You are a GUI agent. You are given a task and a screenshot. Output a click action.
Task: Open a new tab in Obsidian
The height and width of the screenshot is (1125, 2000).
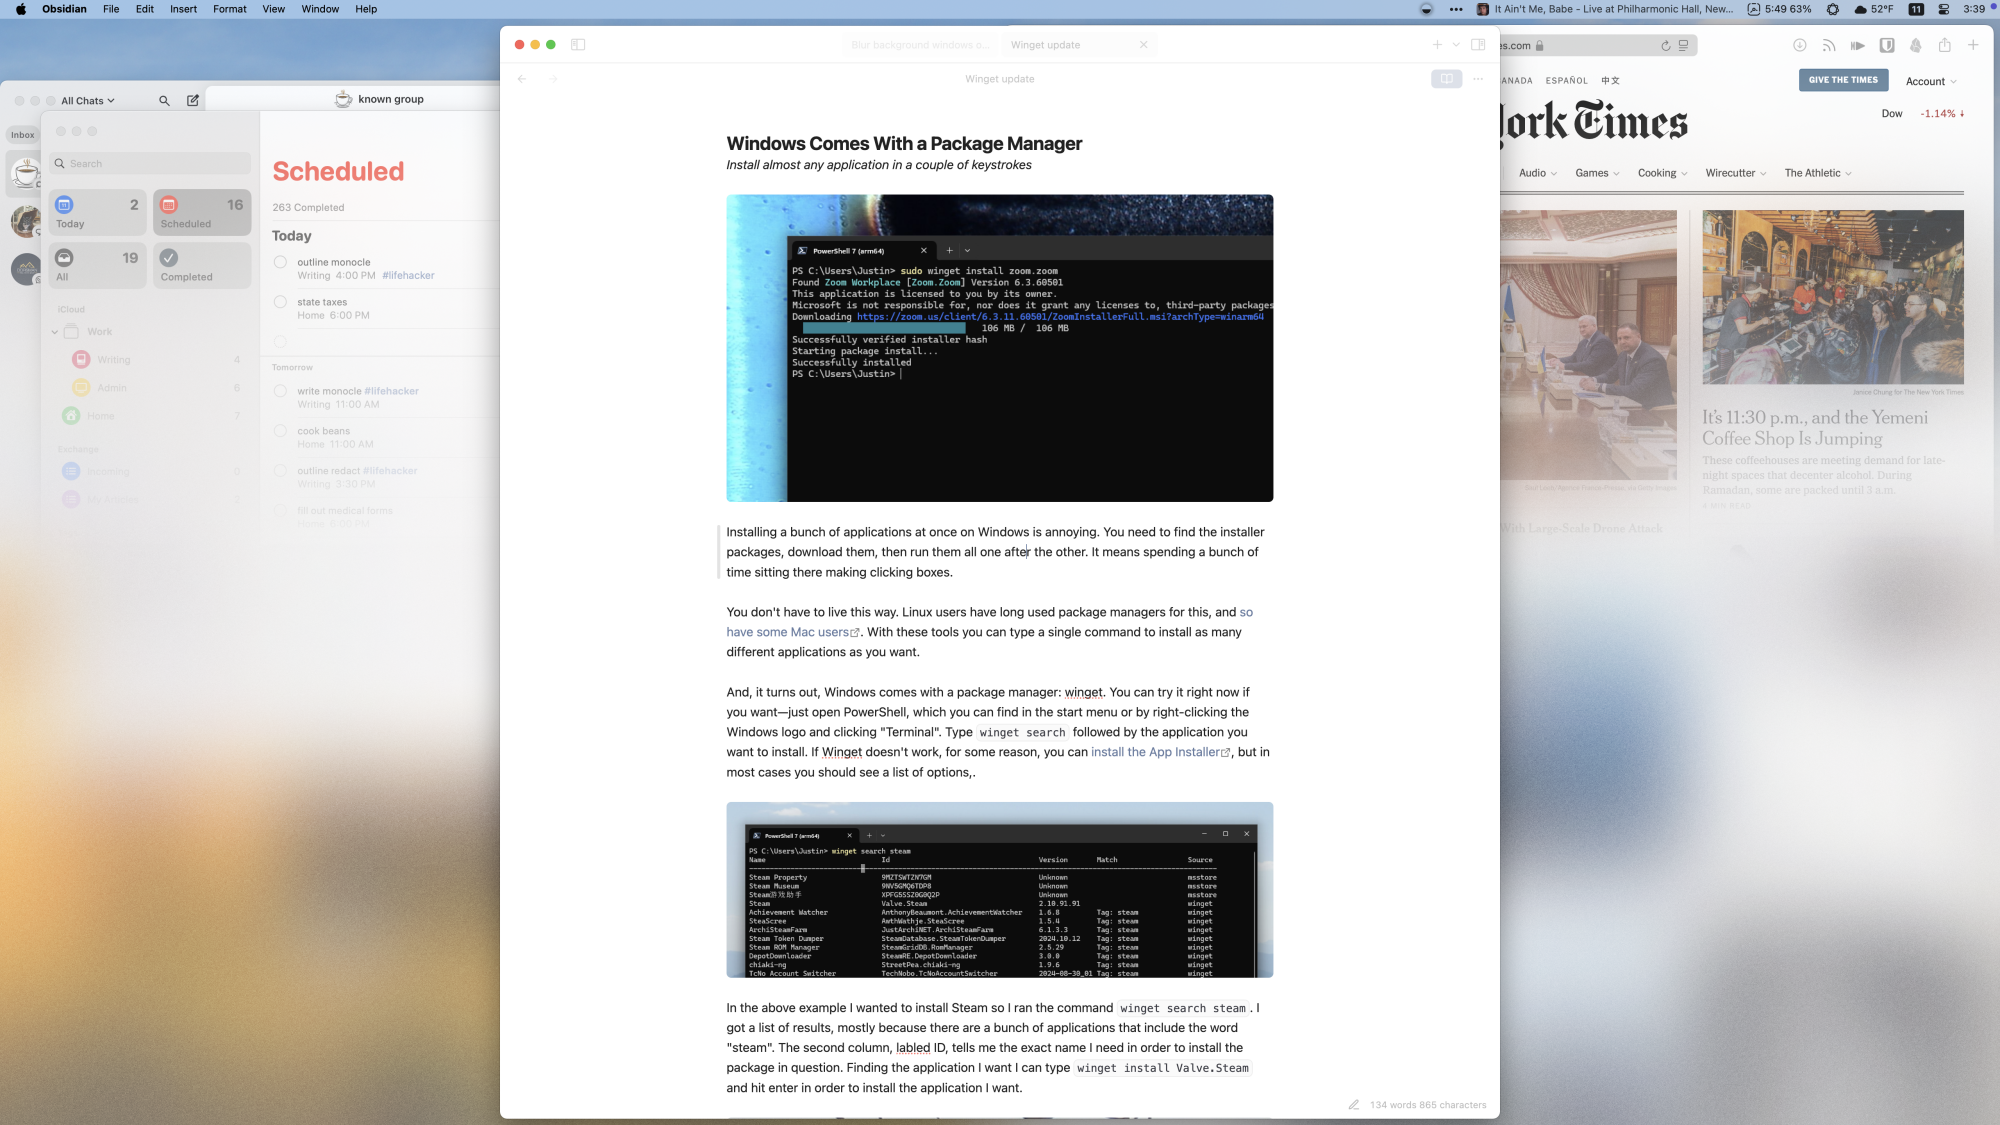click(x=1437, y=45)
